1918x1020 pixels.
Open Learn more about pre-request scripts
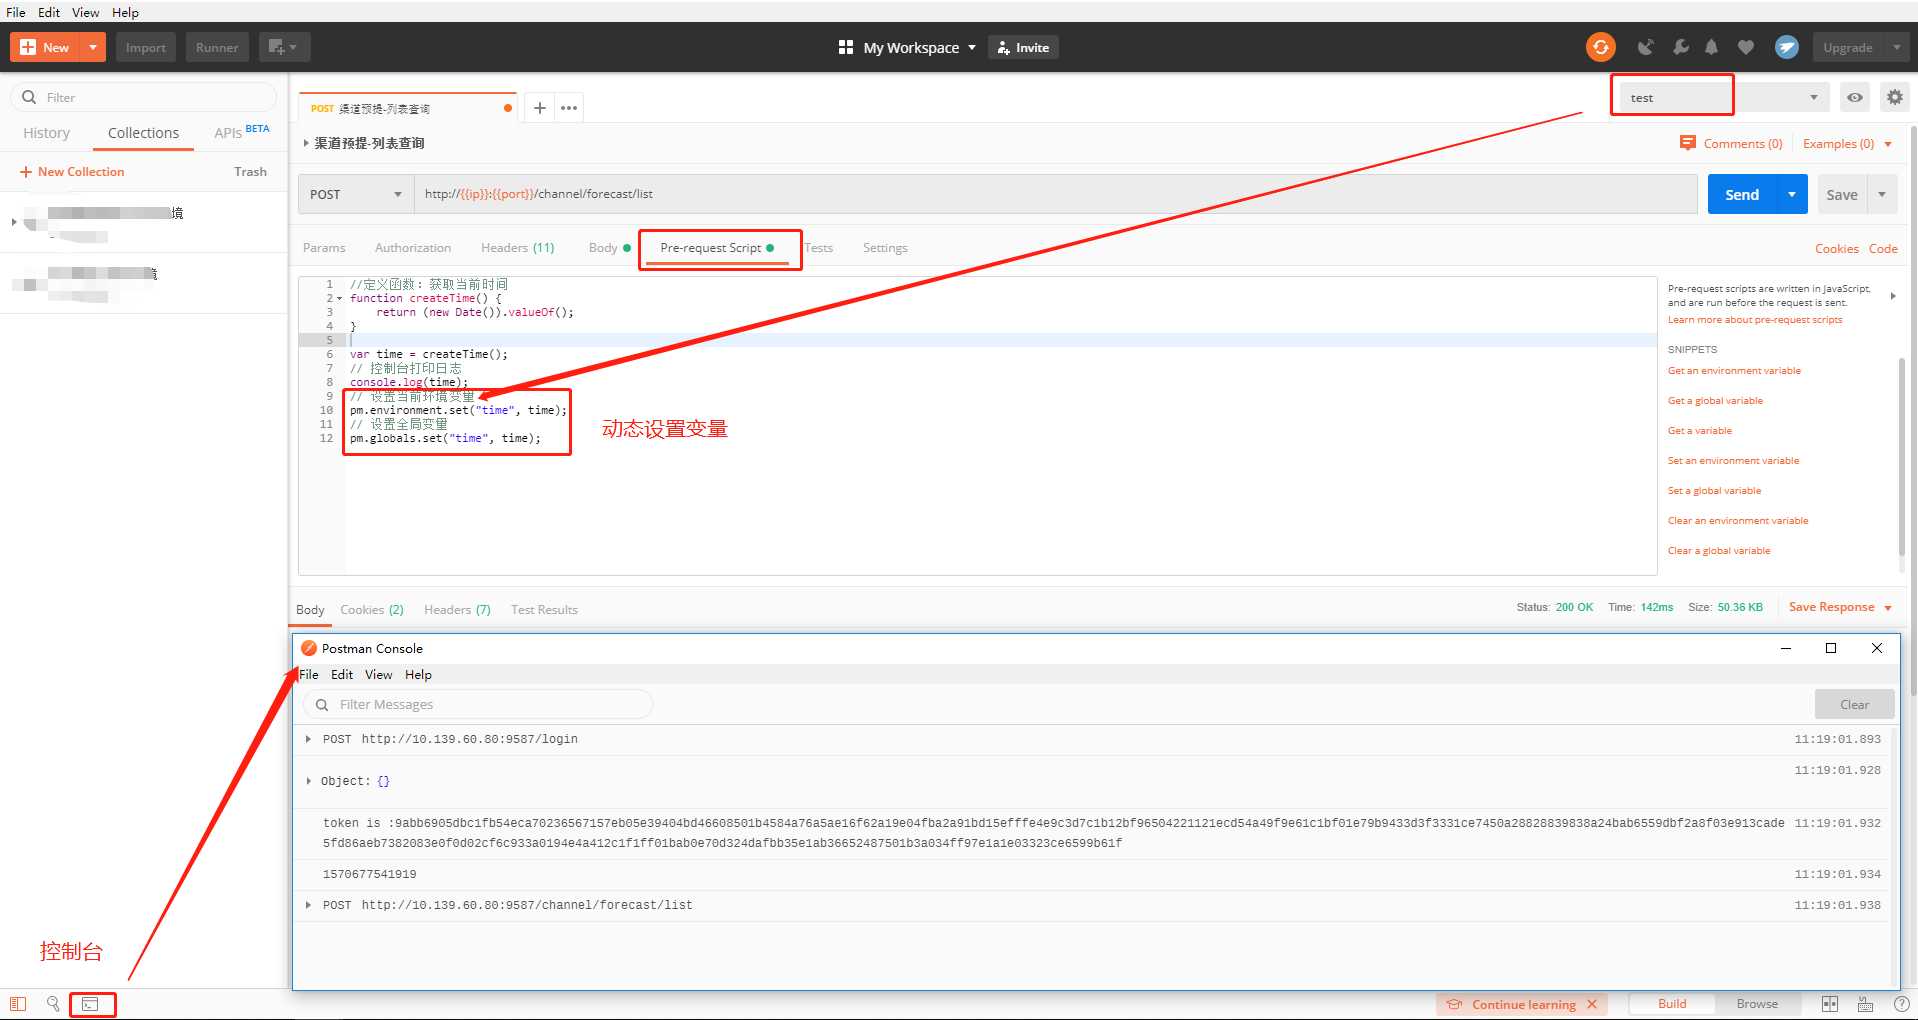click(x=1755, y=320)
